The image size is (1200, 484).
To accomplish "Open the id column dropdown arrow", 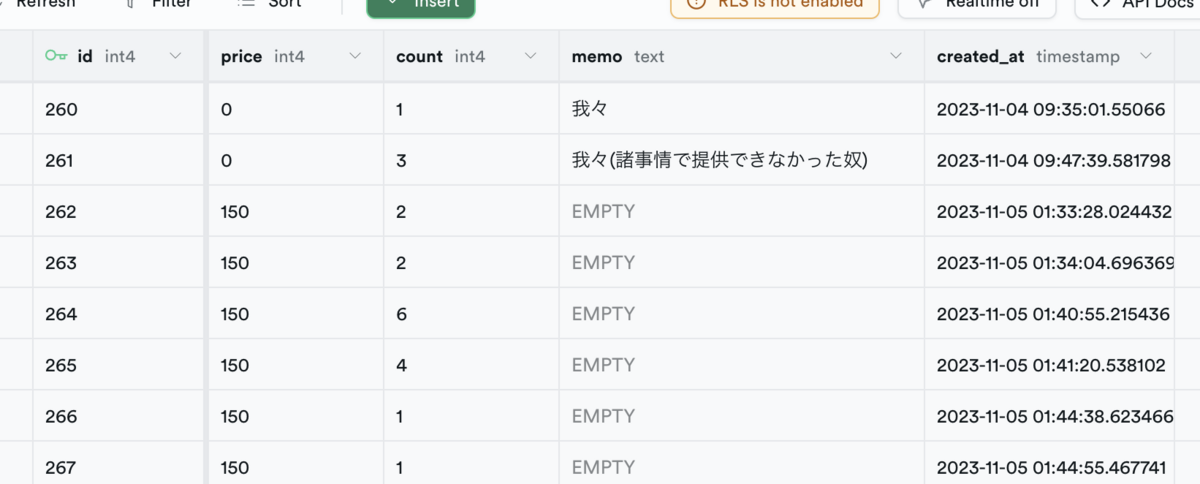I will [176, 57].
